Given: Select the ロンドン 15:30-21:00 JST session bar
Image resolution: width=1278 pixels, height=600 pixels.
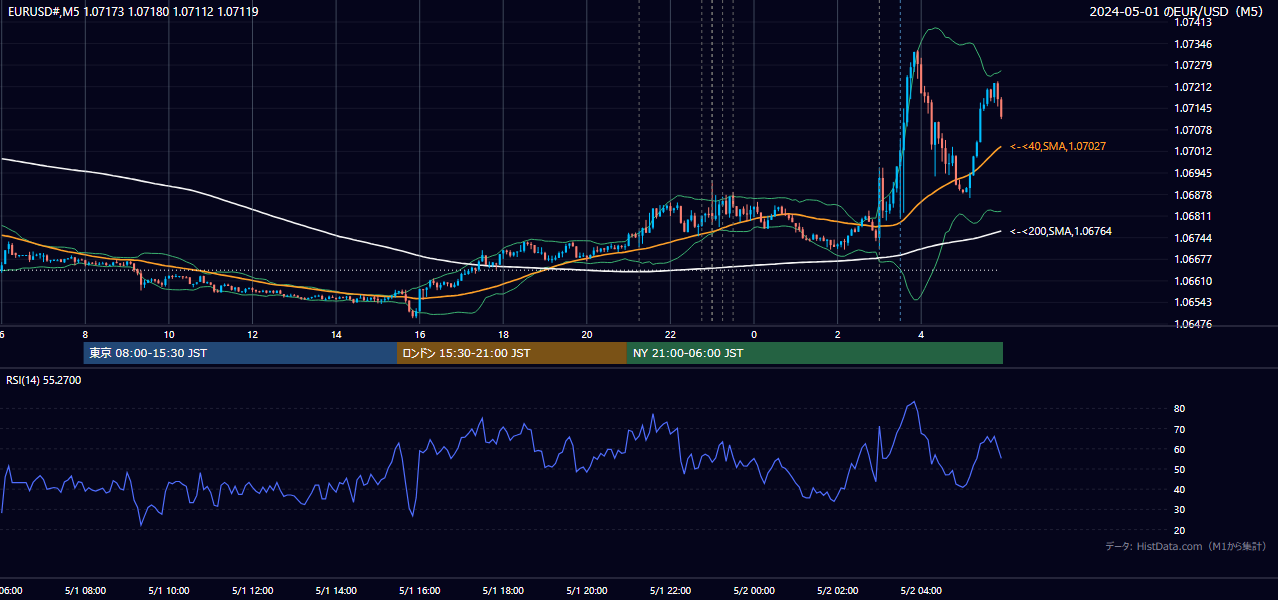Looking at the screenshot, I should [512, 353].
